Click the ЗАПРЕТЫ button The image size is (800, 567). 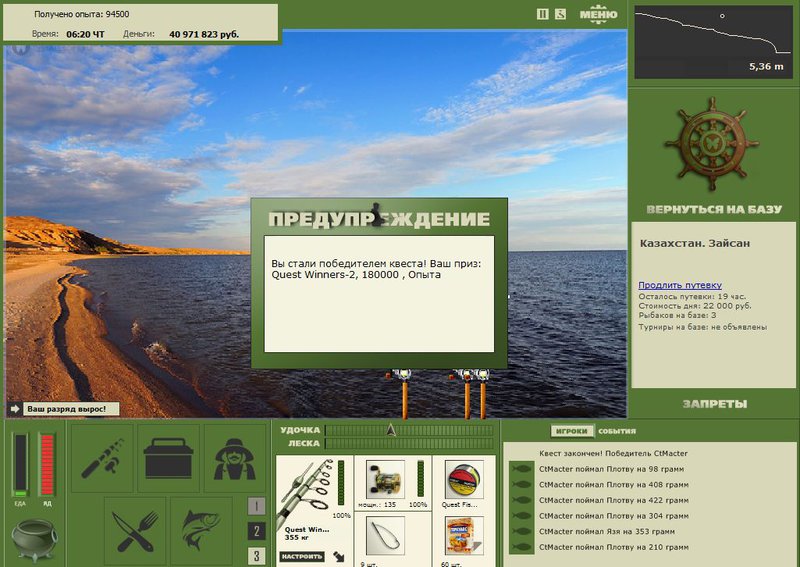click(714, 404)
